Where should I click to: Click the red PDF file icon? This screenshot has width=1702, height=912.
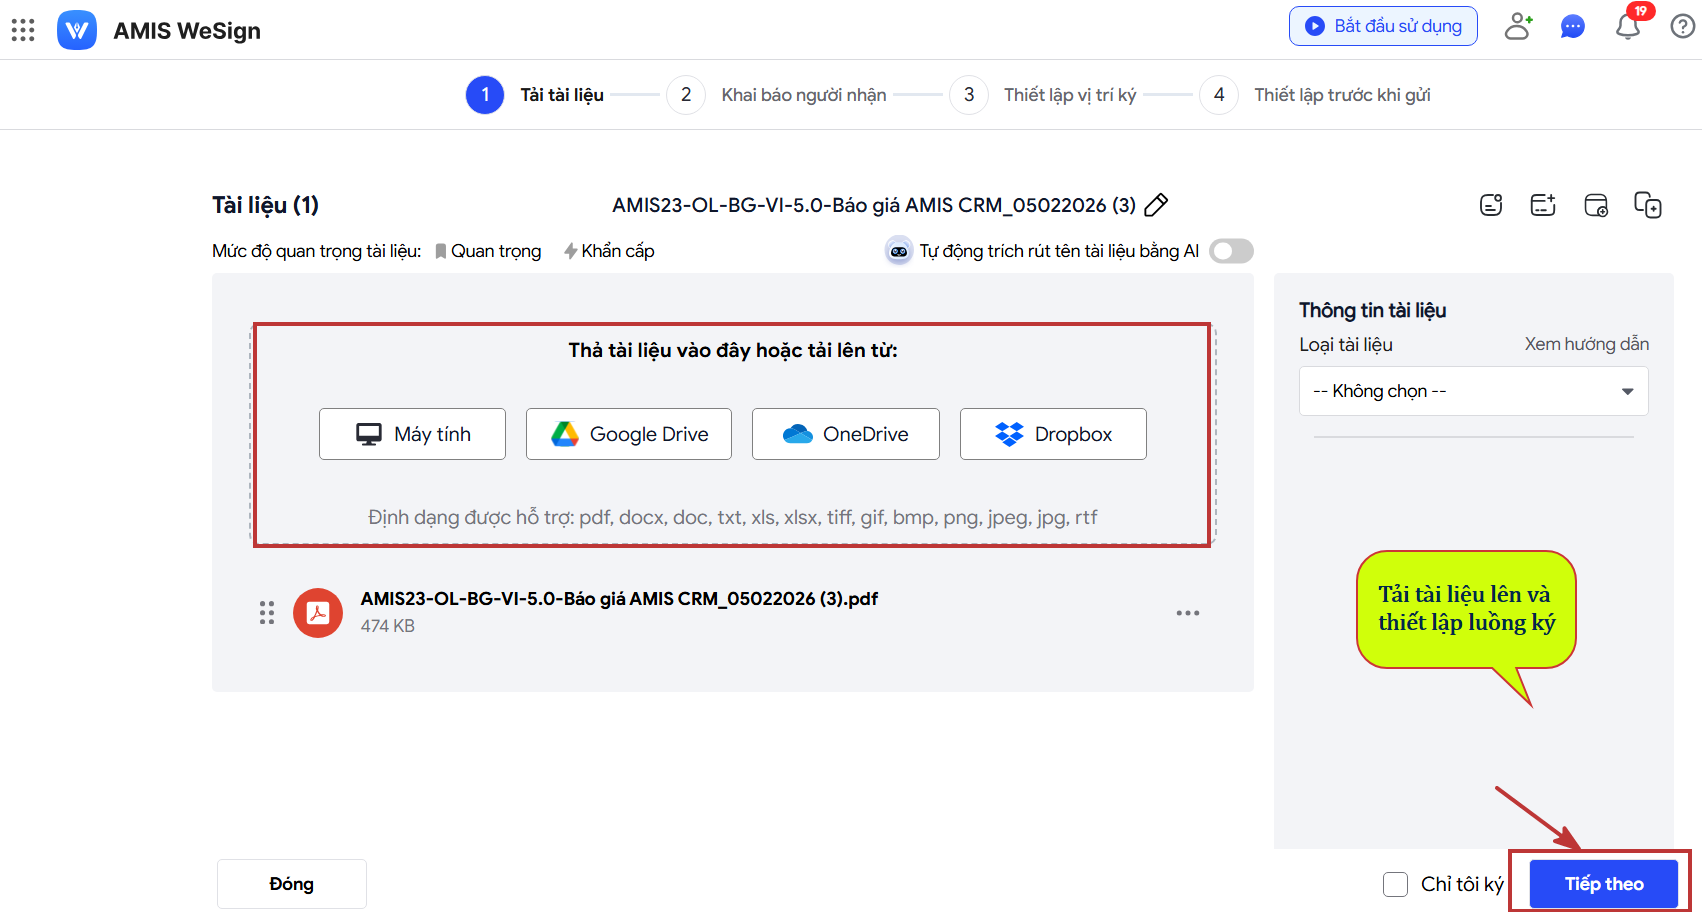click(318, 613)
